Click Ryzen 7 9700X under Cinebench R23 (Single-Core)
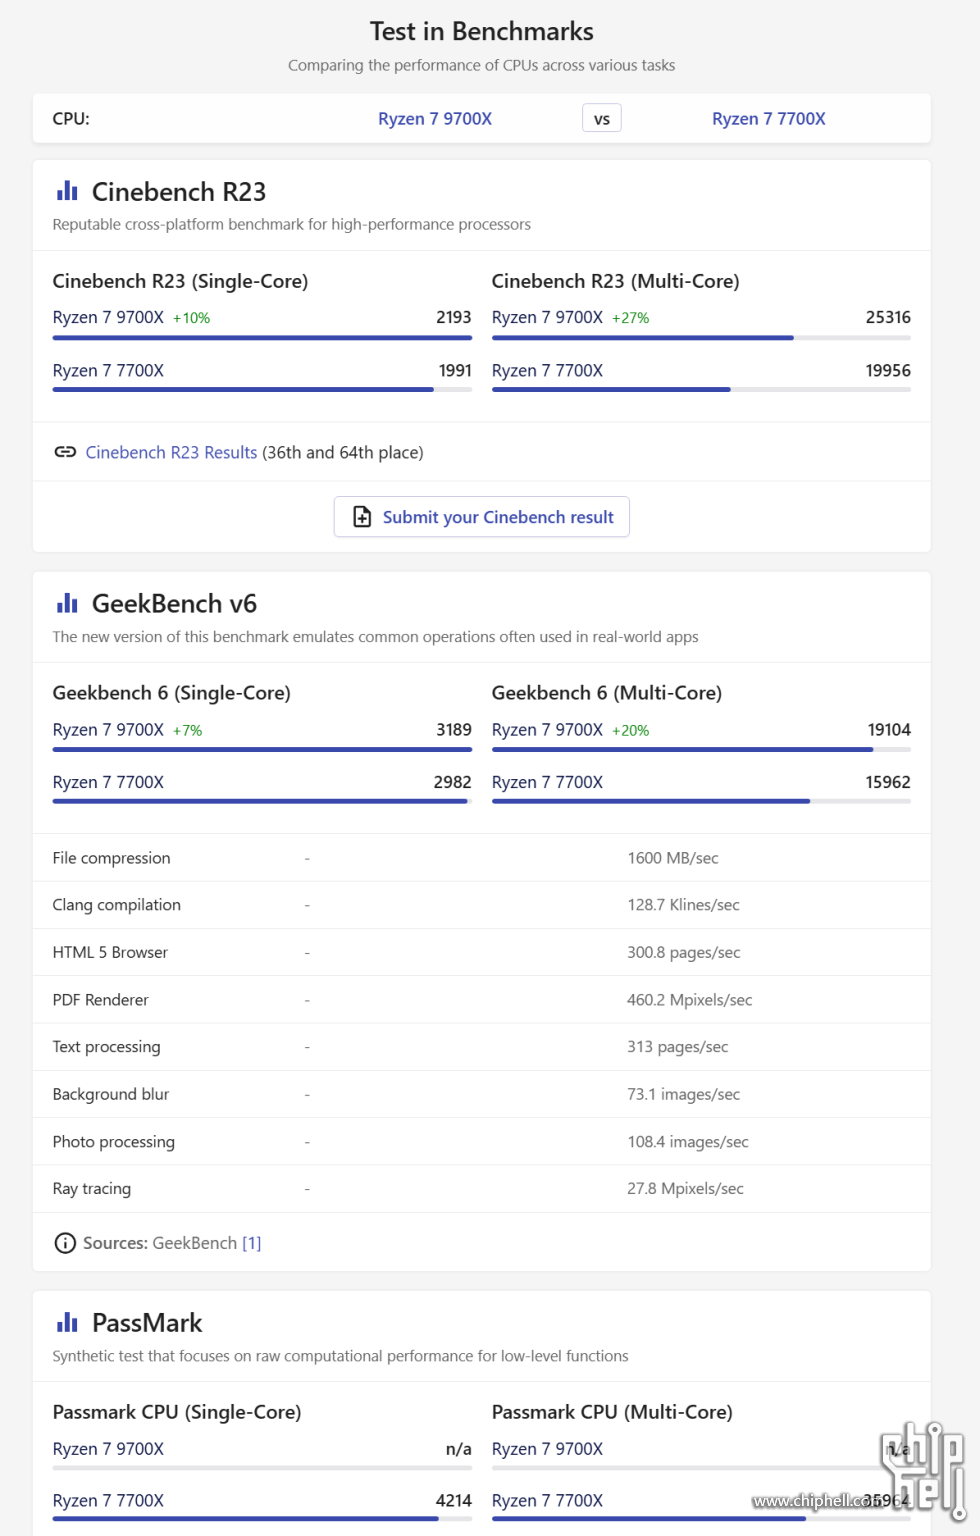Image resolution: width=980 pixels, height=1536 pixels. 108,317
